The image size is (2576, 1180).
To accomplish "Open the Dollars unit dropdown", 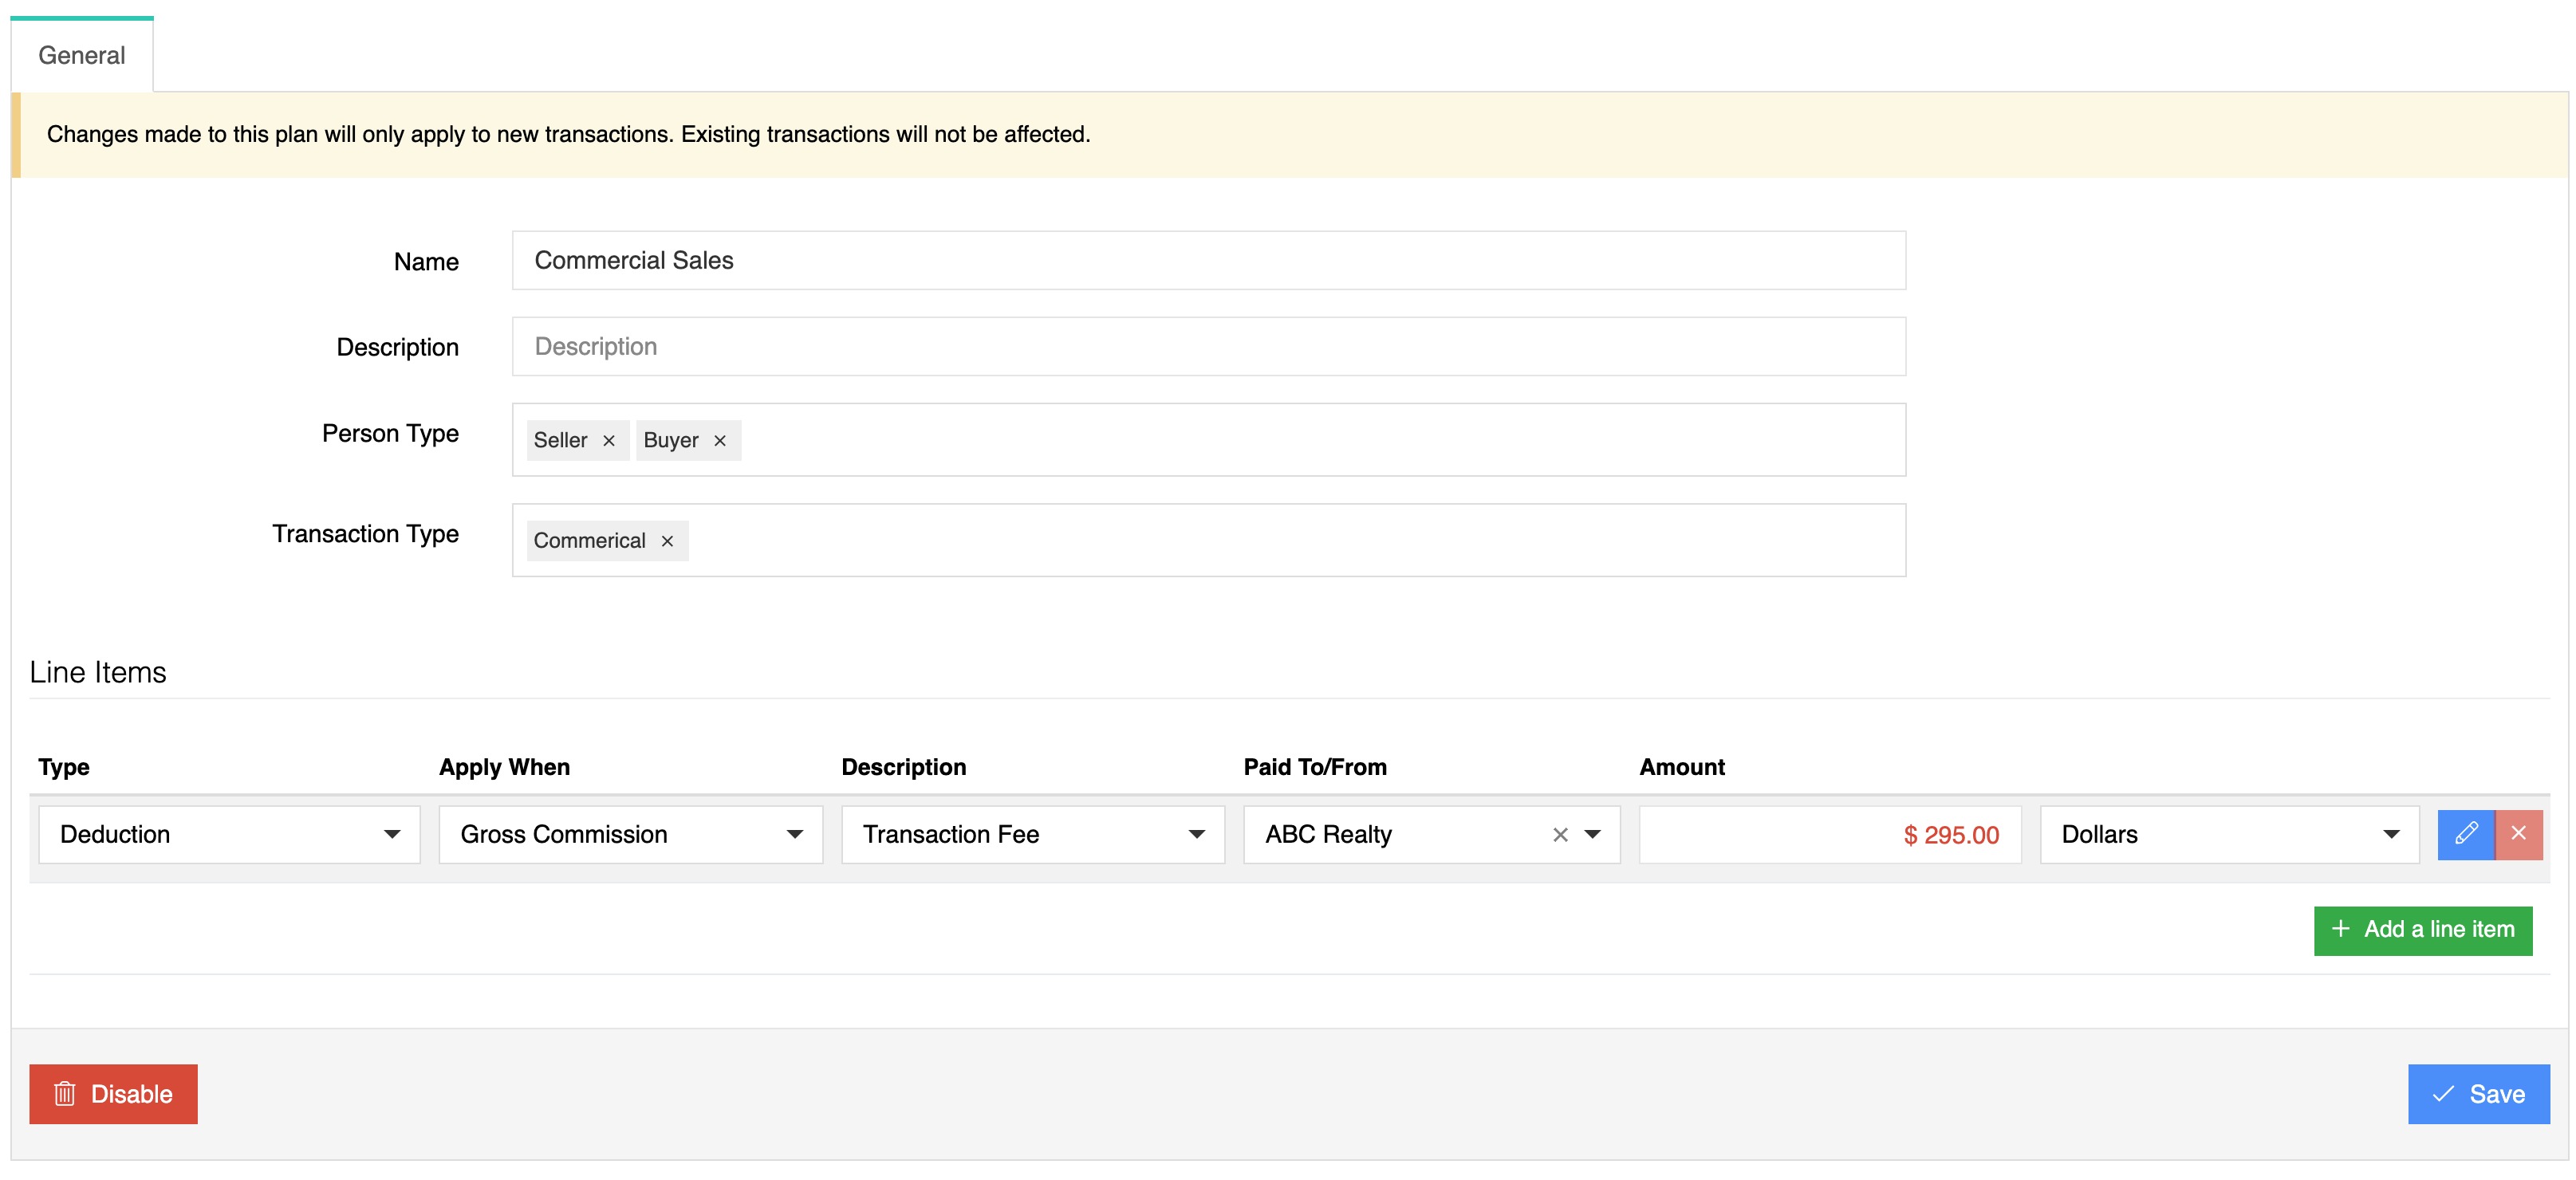I will tap(2228, 834).
